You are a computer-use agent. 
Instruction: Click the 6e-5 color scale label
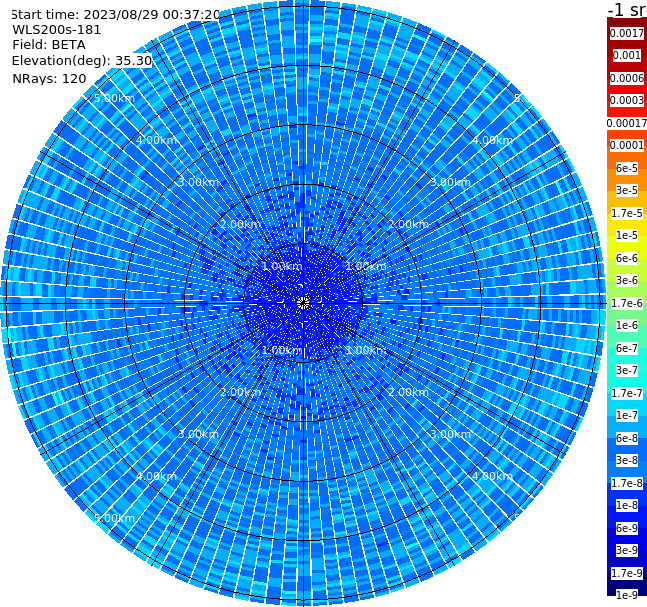626,168
